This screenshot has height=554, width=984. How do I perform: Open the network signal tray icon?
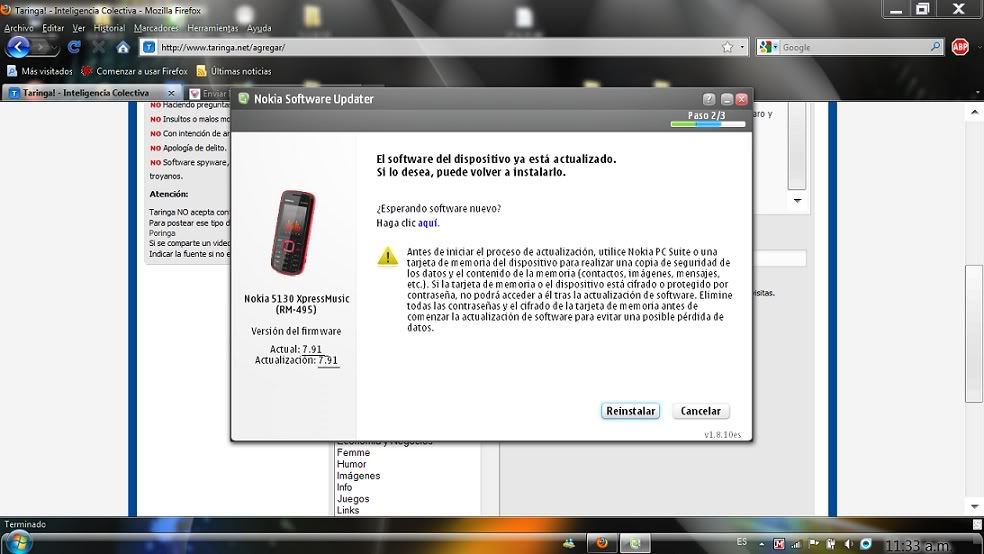coord(796,544)
